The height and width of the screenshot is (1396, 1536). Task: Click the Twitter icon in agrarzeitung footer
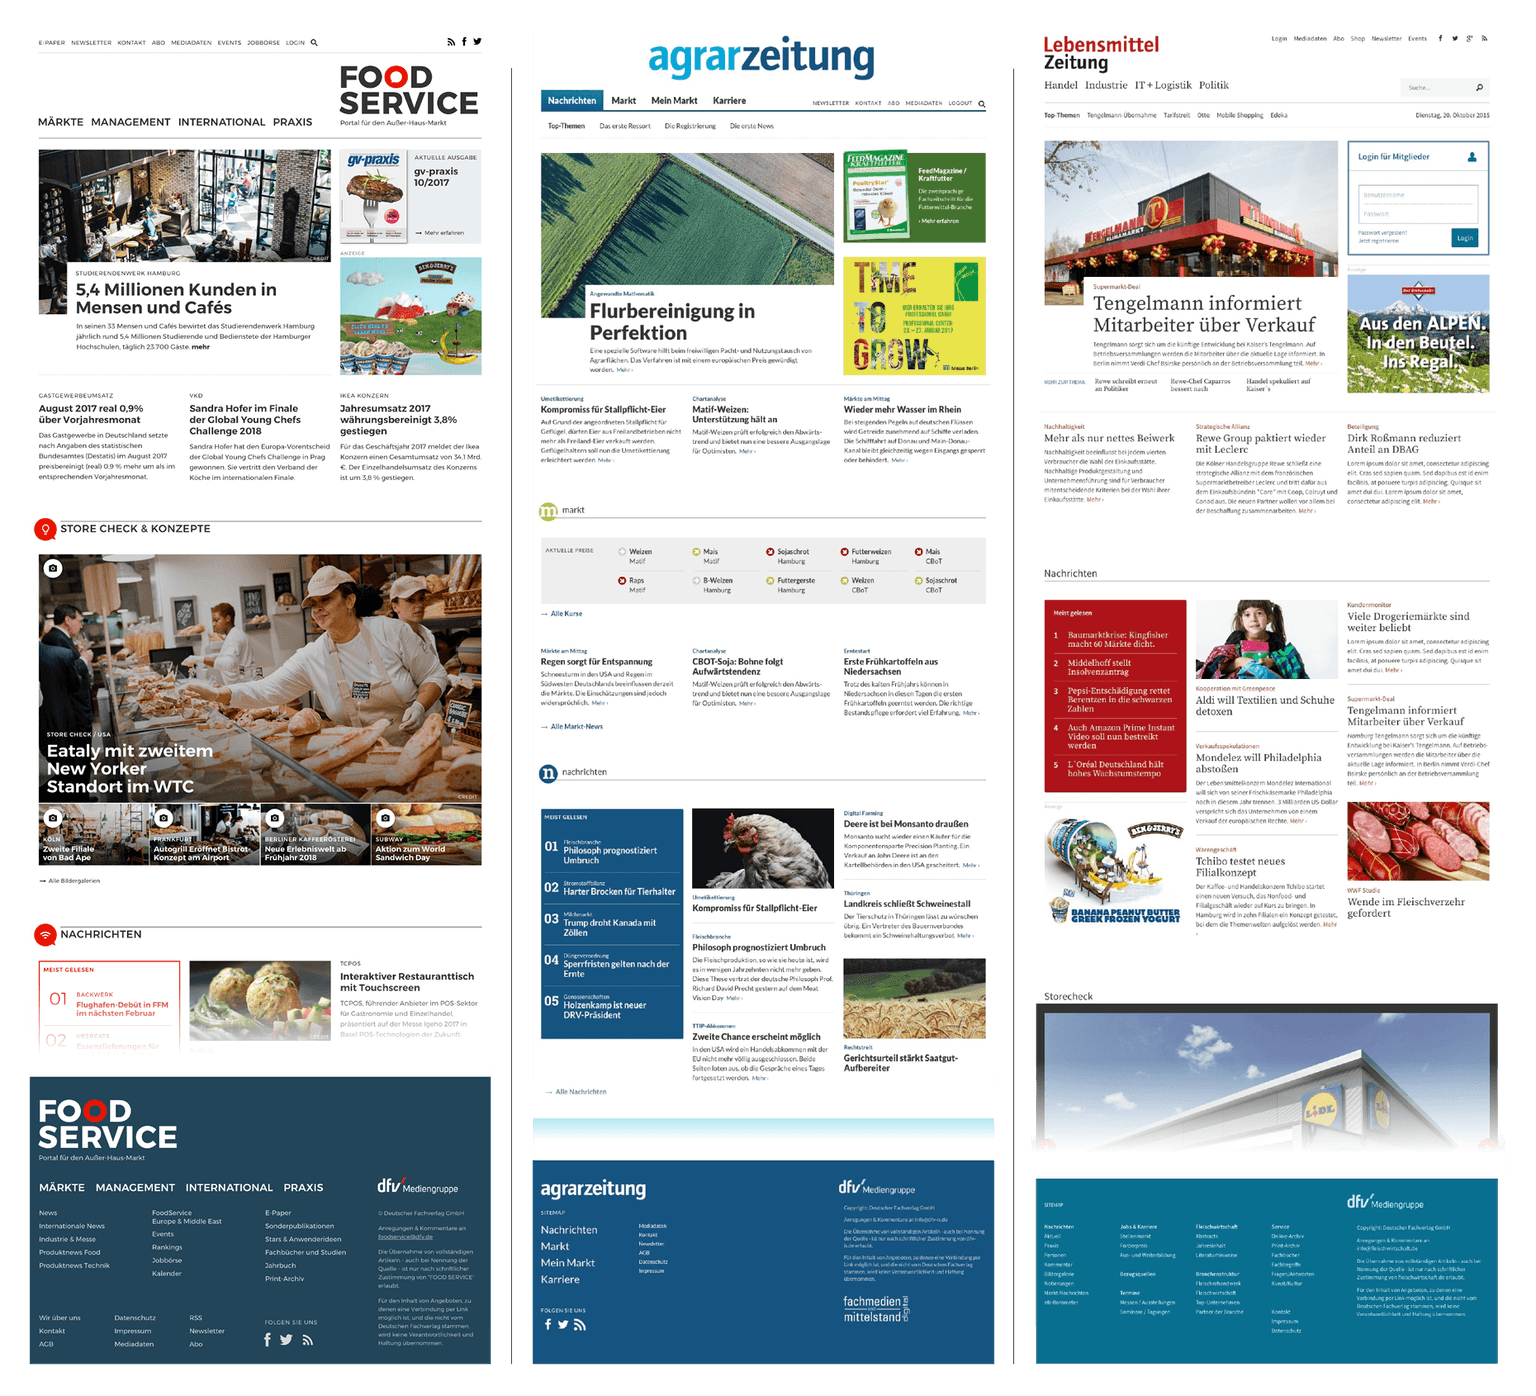(x=563, y=1325)
